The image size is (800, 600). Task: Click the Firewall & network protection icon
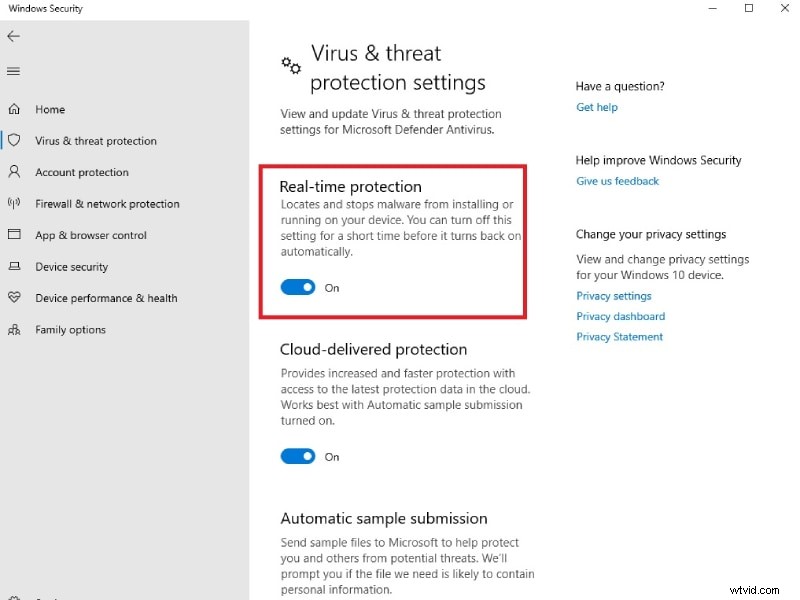pyautogui.click(x=14, y=204)
